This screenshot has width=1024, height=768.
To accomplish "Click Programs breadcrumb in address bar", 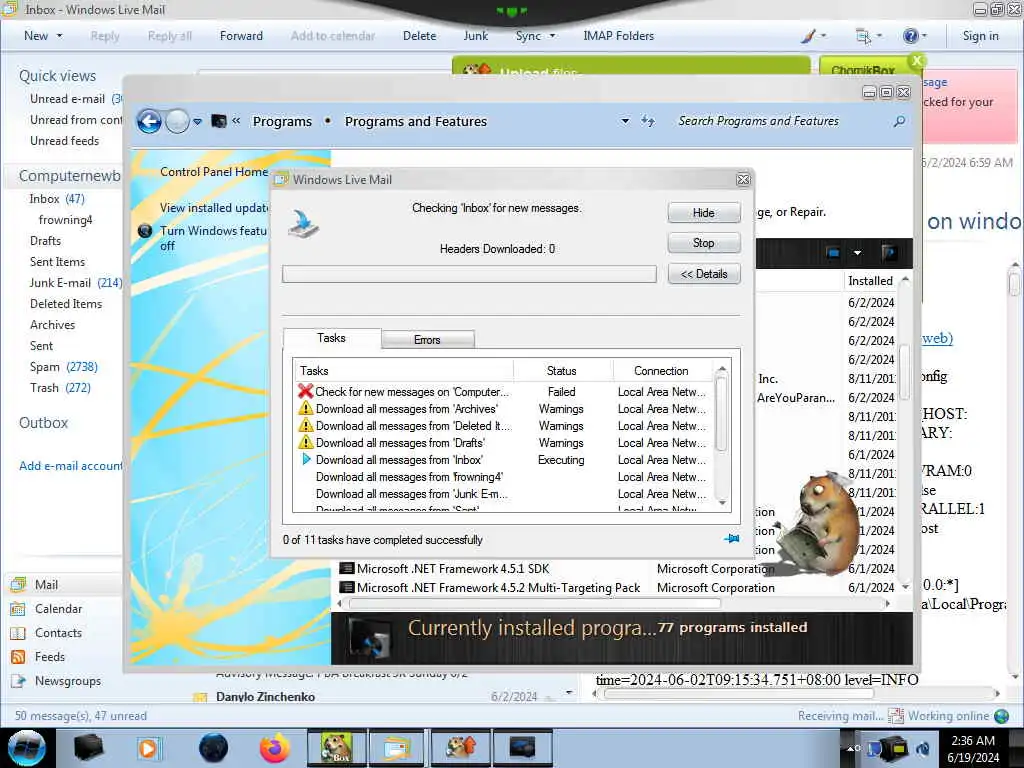I will coord(282,121).
